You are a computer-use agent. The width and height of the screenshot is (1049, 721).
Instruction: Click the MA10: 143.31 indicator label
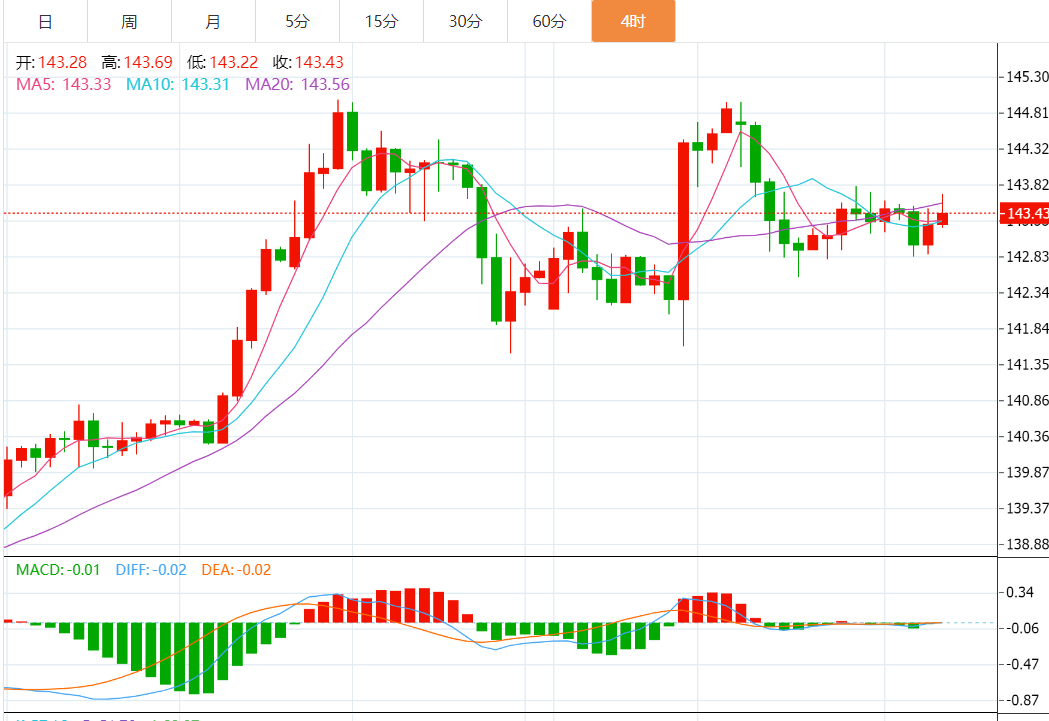[x=178, y=84]
